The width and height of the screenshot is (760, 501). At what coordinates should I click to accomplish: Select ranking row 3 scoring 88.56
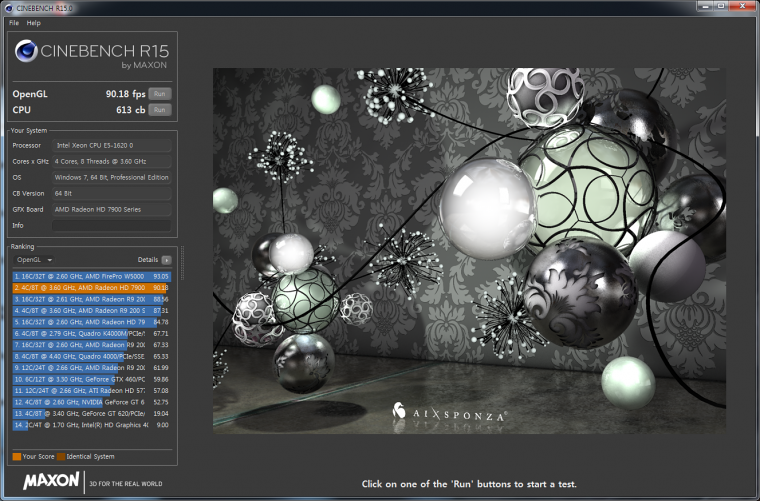point(92,299)
